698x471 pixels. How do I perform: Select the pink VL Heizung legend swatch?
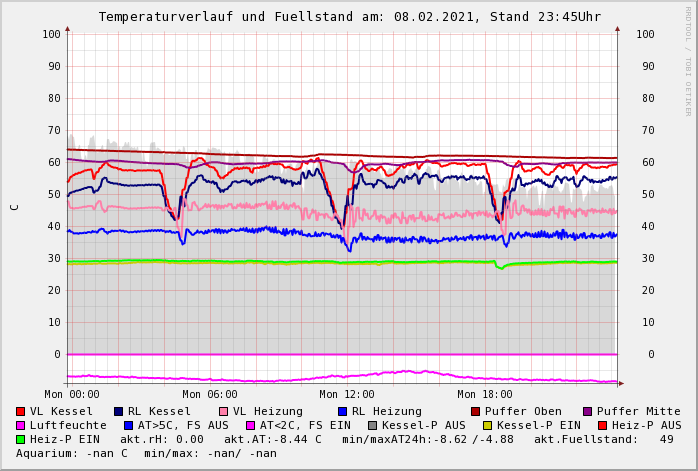223,412
